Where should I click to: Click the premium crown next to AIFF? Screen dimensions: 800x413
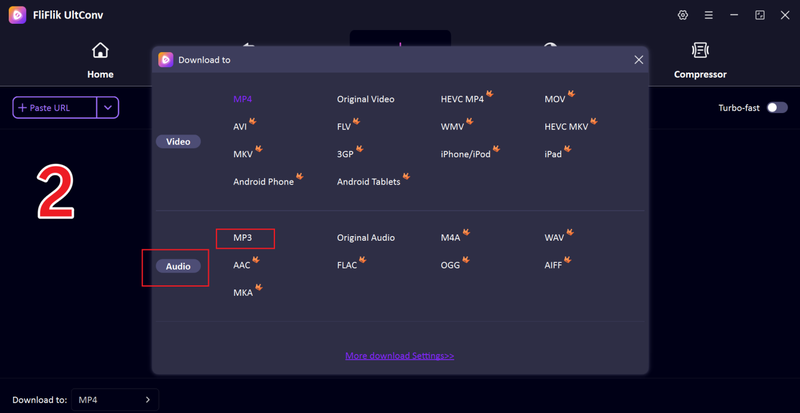click(x=567, y=260)
